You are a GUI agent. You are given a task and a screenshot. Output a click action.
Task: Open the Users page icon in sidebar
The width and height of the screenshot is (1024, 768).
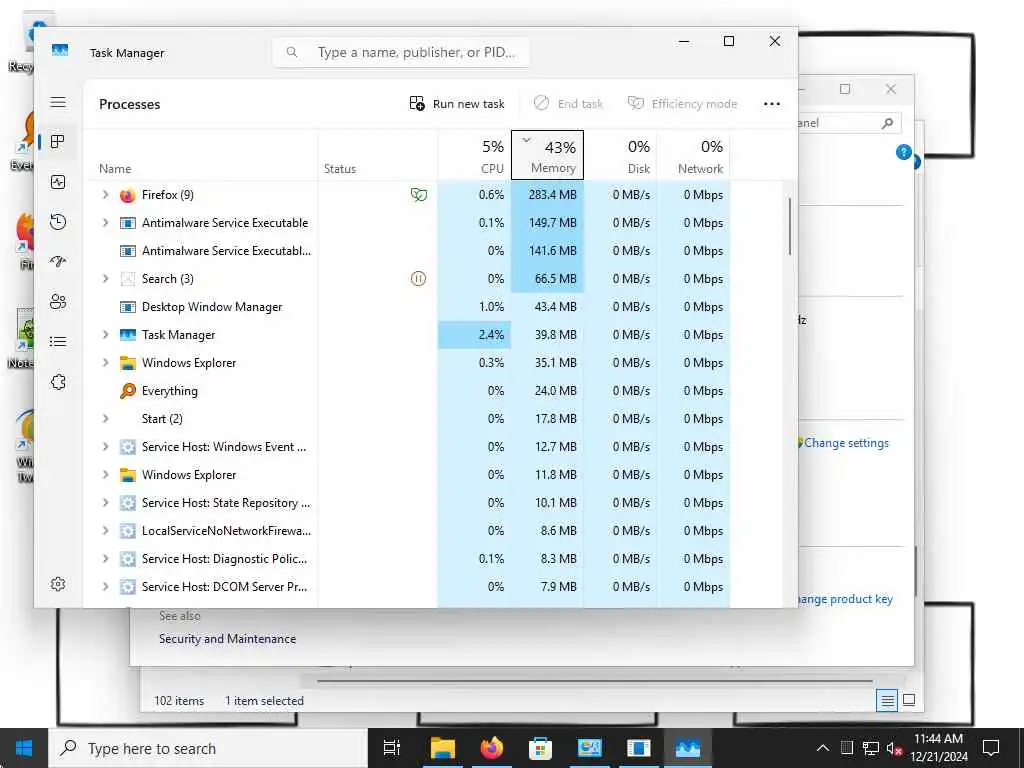tap(58, 302)
